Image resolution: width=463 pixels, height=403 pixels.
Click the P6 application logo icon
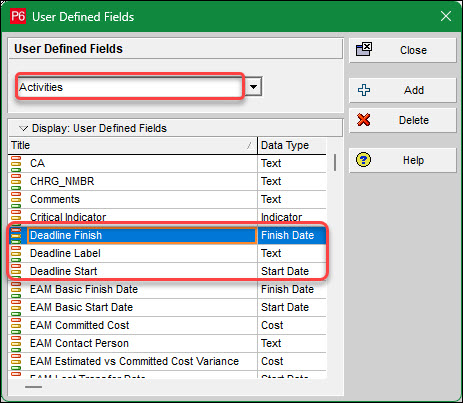click(18, 16)
